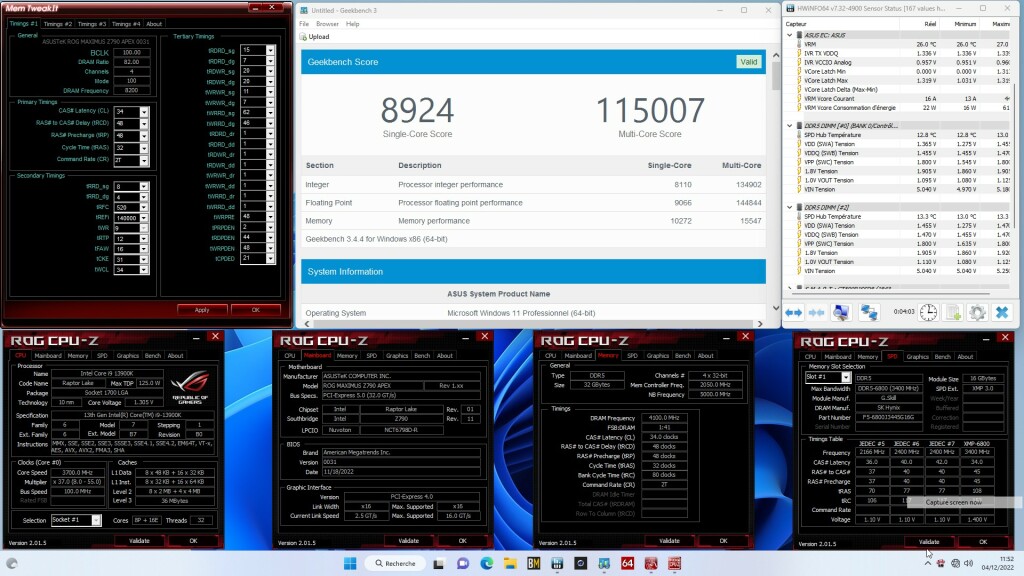The height and width of the screenshot is (576, 1024).
Task: Click the BCLK value field
Action: [x=131, y=52]
